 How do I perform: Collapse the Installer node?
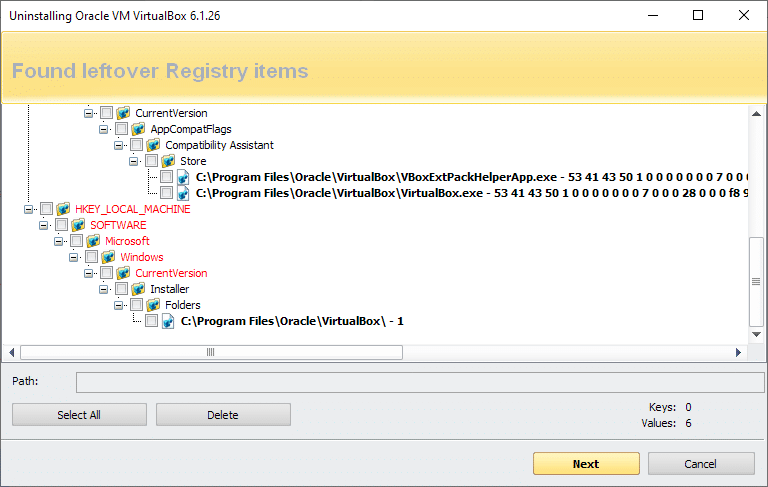[103, 289]
